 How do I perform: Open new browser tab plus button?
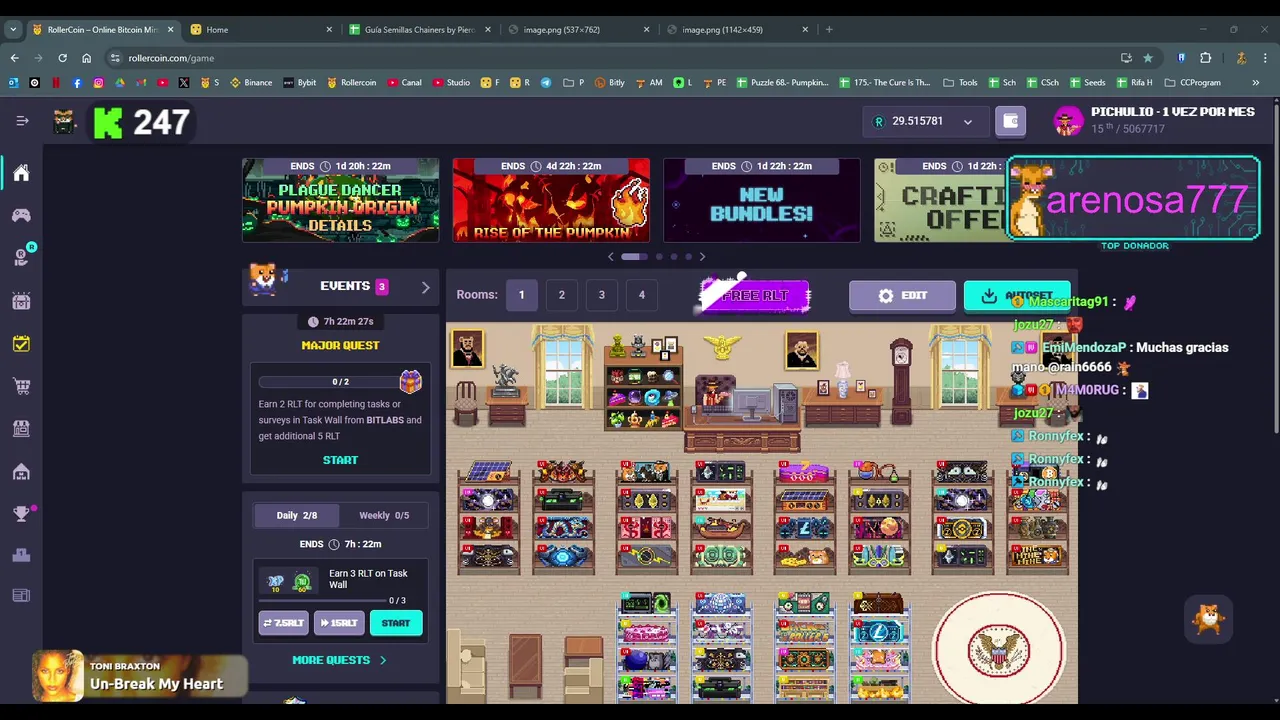pos(829,29)
